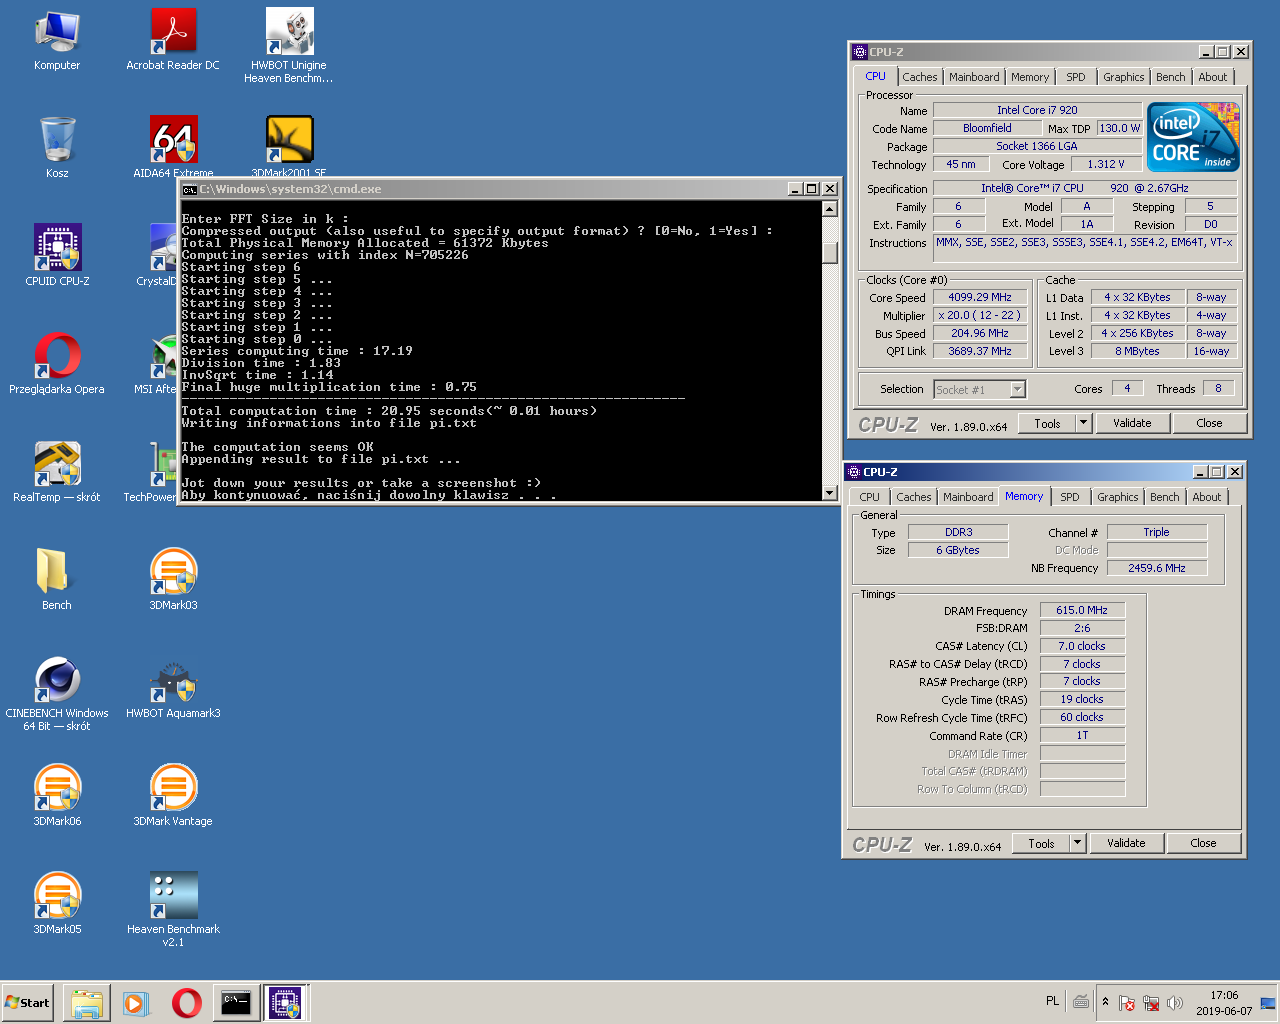
Task: Expand Tools dropdown arrow in lower CPU-Z
Action: (1076, 843)
